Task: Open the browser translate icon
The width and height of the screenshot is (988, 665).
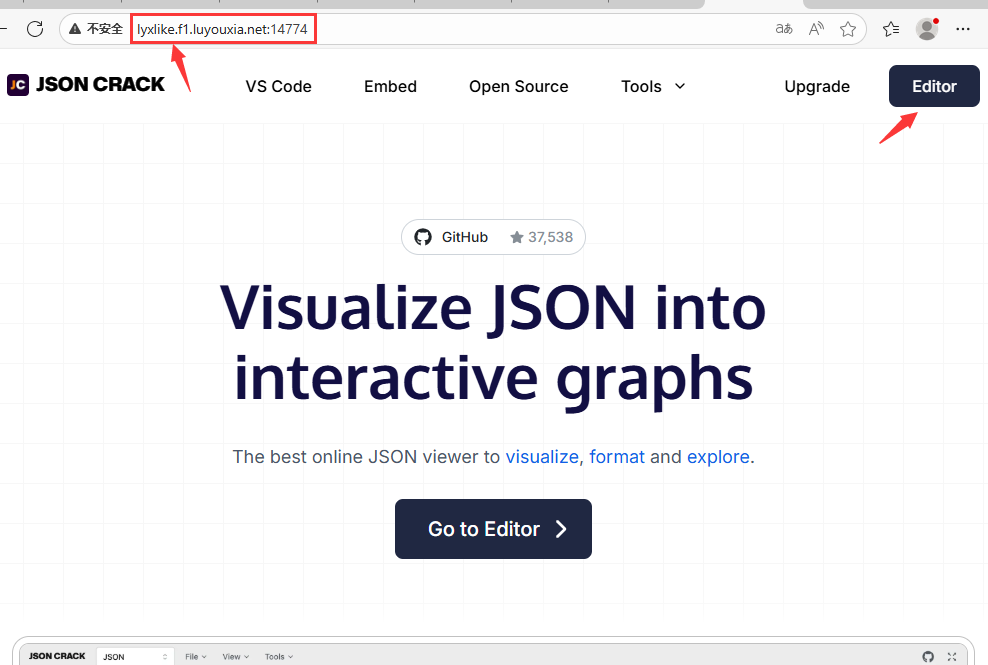Action: tap(784, 28)
